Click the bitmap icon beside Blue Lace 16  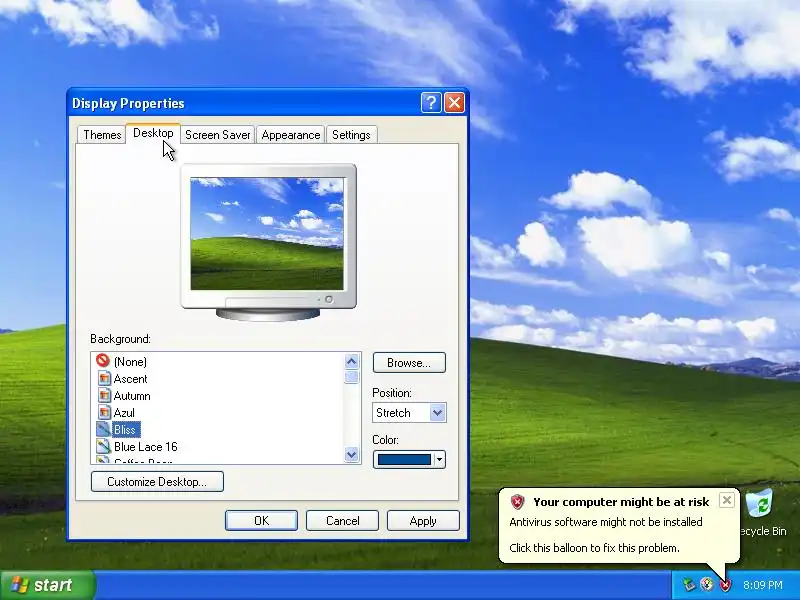(104, 447)
